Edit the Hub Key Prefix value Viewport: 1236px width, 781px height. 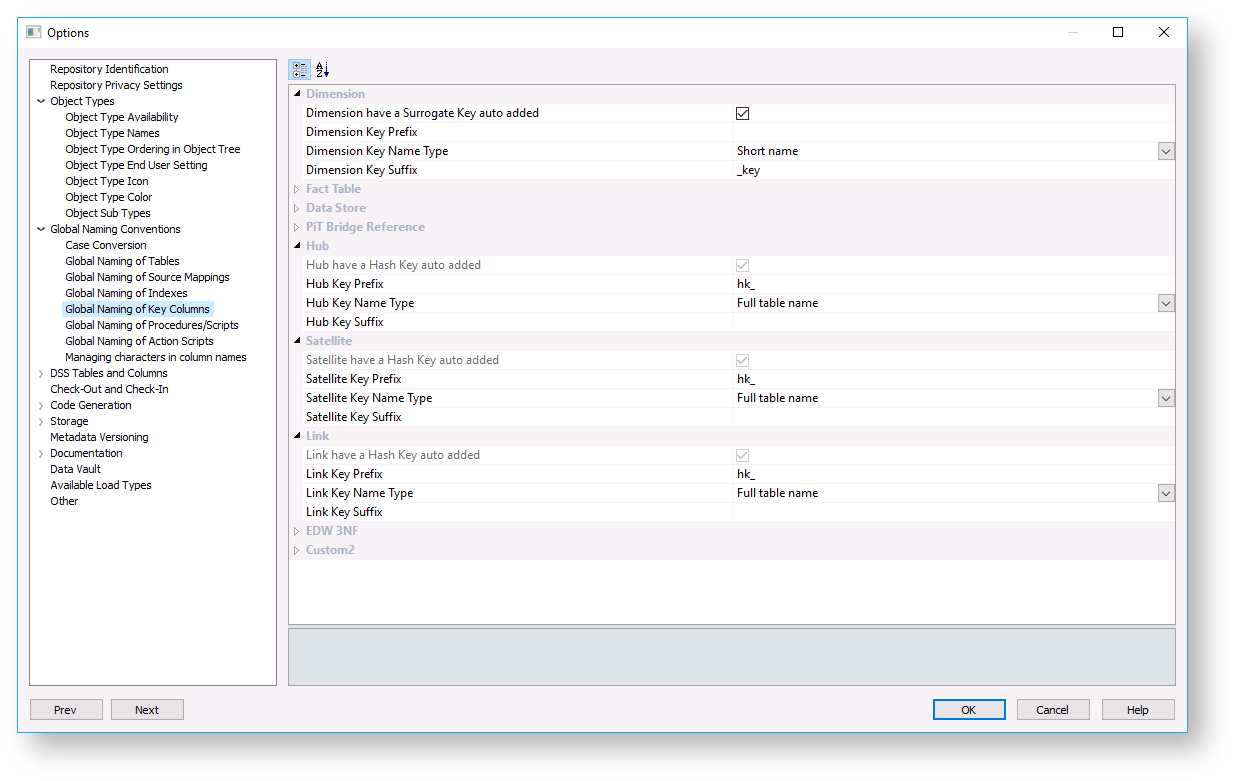(x=954, y=284)
